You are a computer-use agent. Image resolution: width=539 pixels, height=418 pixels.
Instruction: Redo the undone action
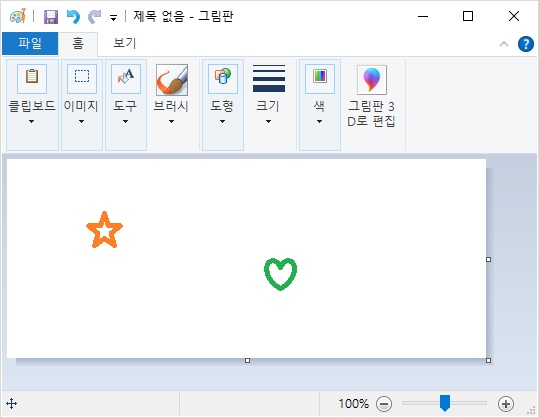pyautogui.click(x=95, y=16)
